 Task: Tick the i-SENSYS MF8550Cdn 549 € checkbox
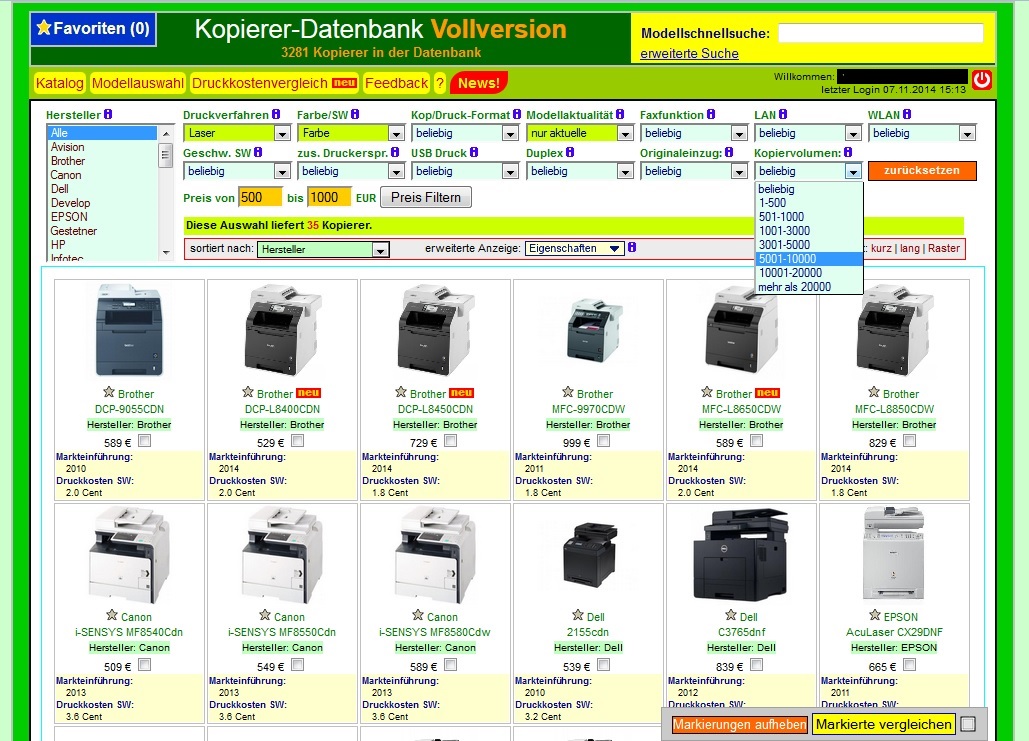click(297, 665)
